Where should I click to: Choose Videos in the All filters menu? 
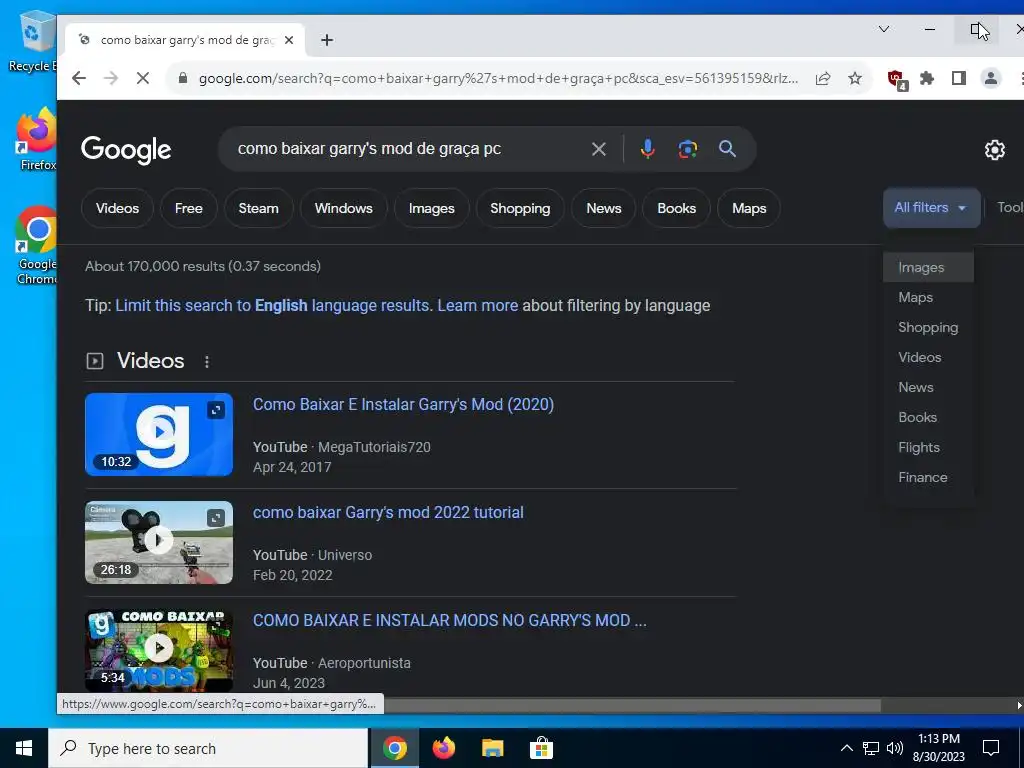pyautogui.click(x=928, y=357)
